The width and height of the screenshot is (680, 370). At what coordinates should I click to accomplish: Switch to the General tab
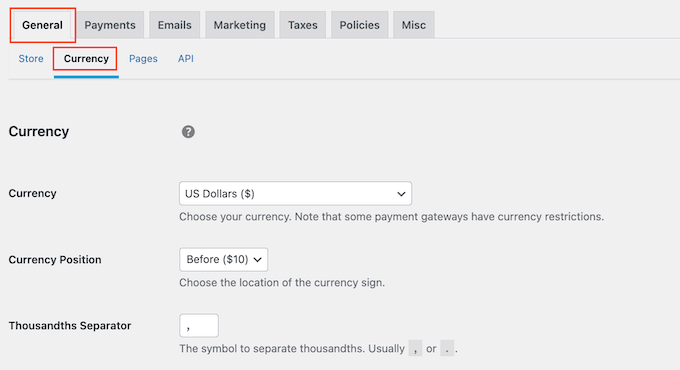click(42, 25)
